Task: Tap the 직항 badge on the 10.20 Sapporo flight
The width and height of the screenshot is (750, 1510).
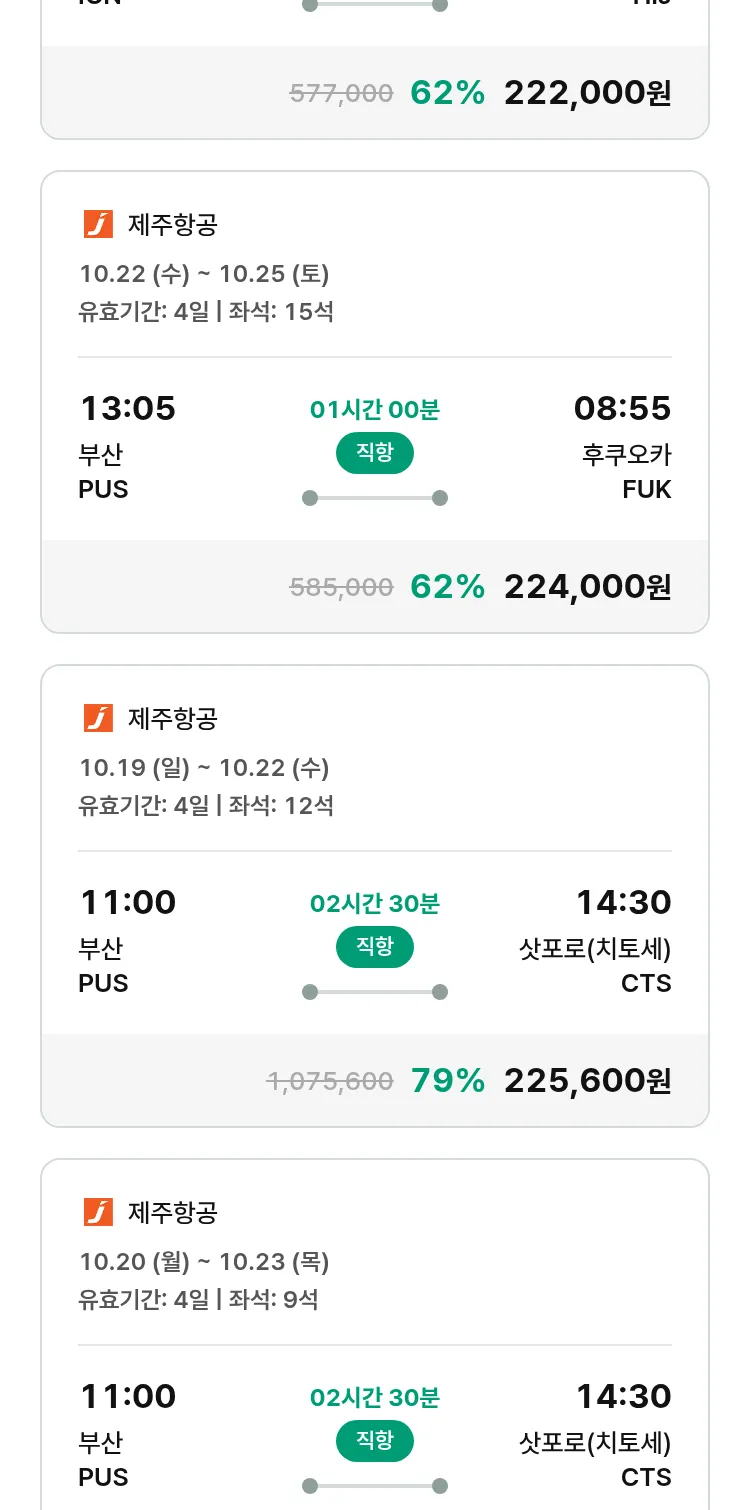Action: coord(374,1441)
